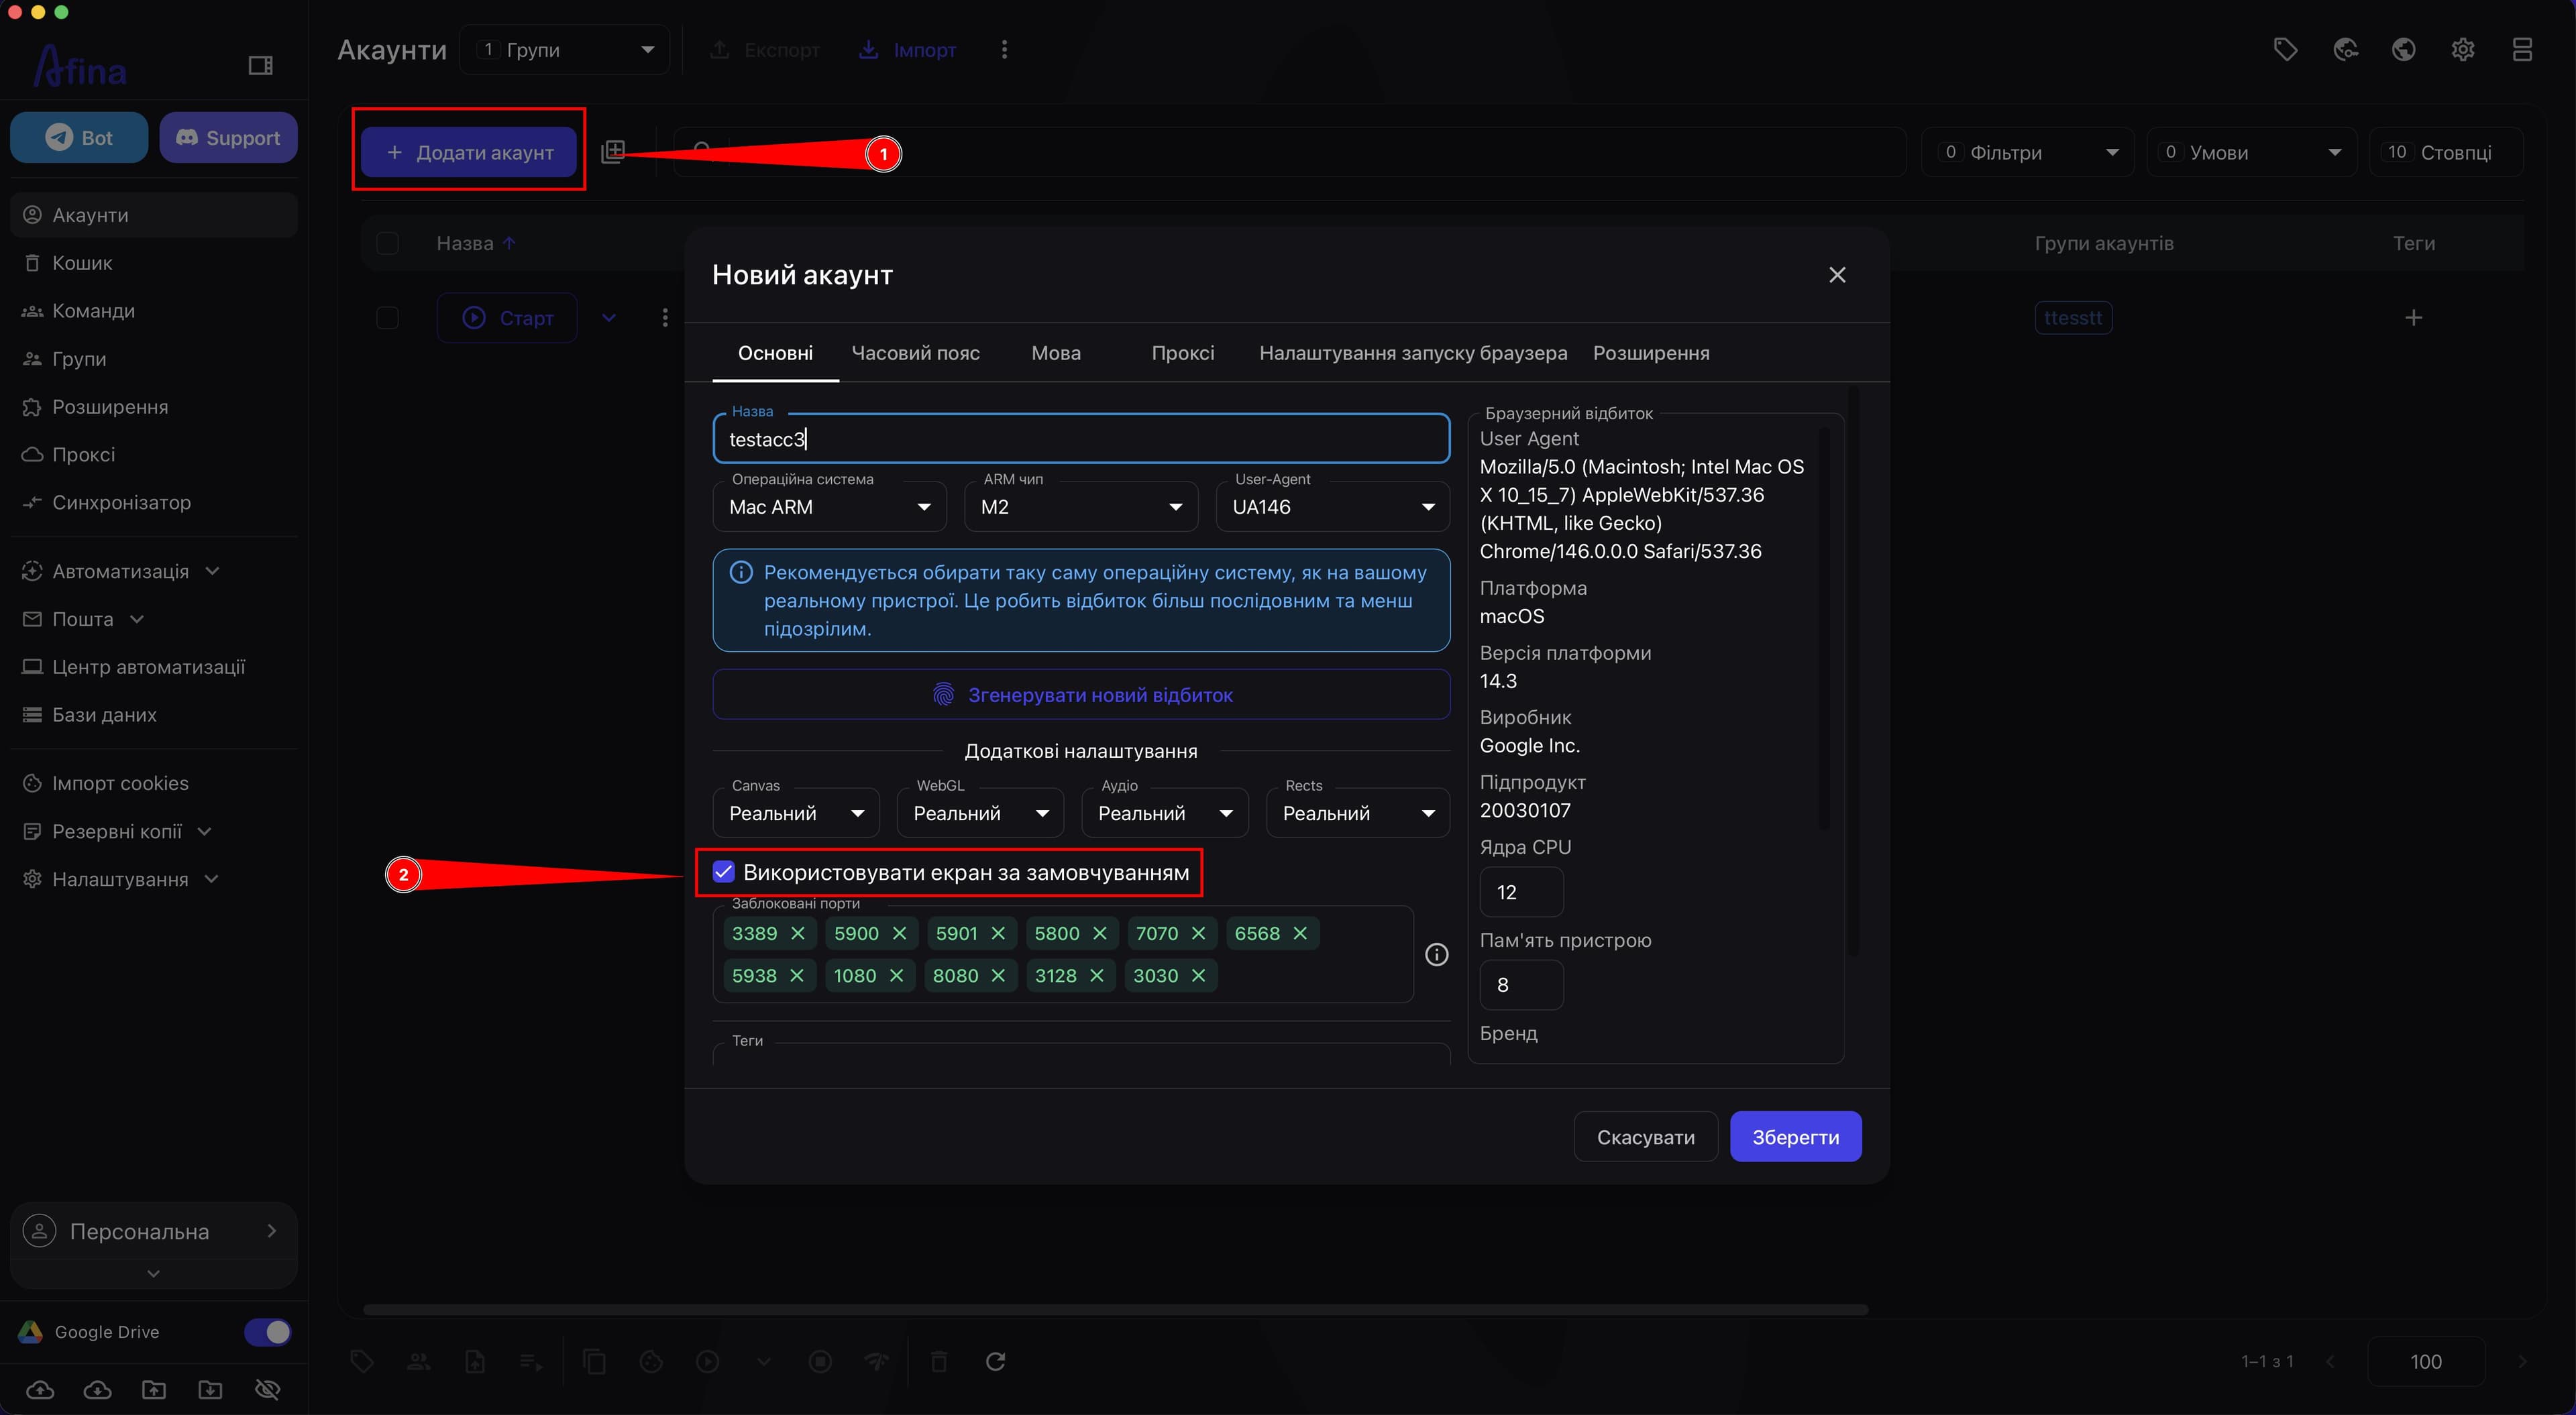Click the Скасувати button

[1645, 1137]
